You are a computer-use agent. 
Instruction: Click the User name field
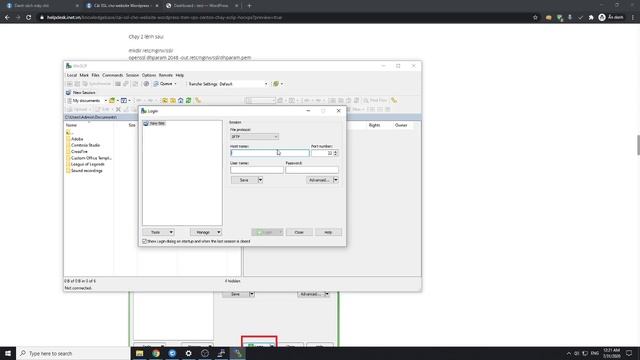(x=256, y=170)
